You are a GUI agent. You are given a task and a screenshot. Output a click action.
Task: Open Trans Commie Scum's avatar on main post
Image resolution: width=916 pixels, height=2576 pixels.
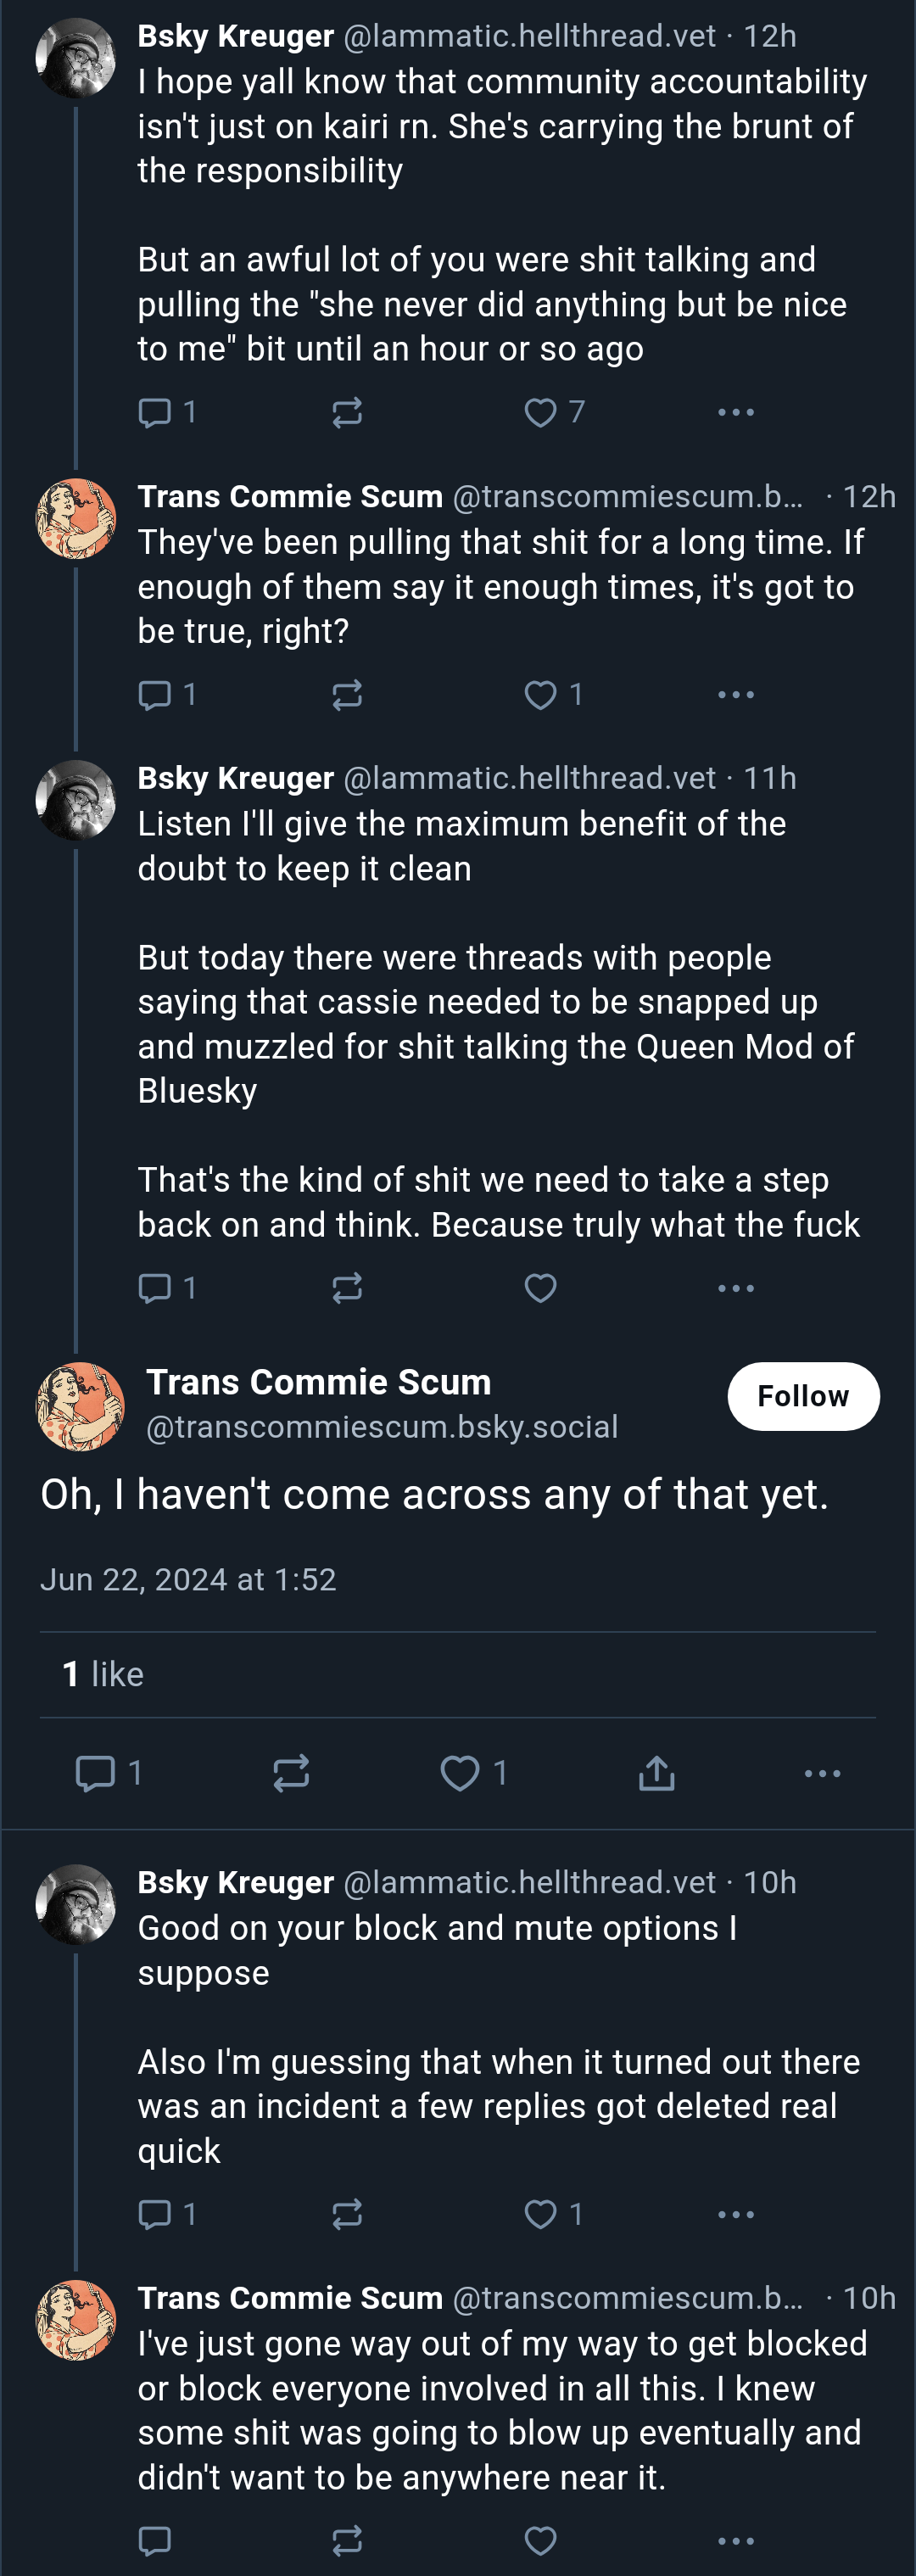click(80, 1405)
